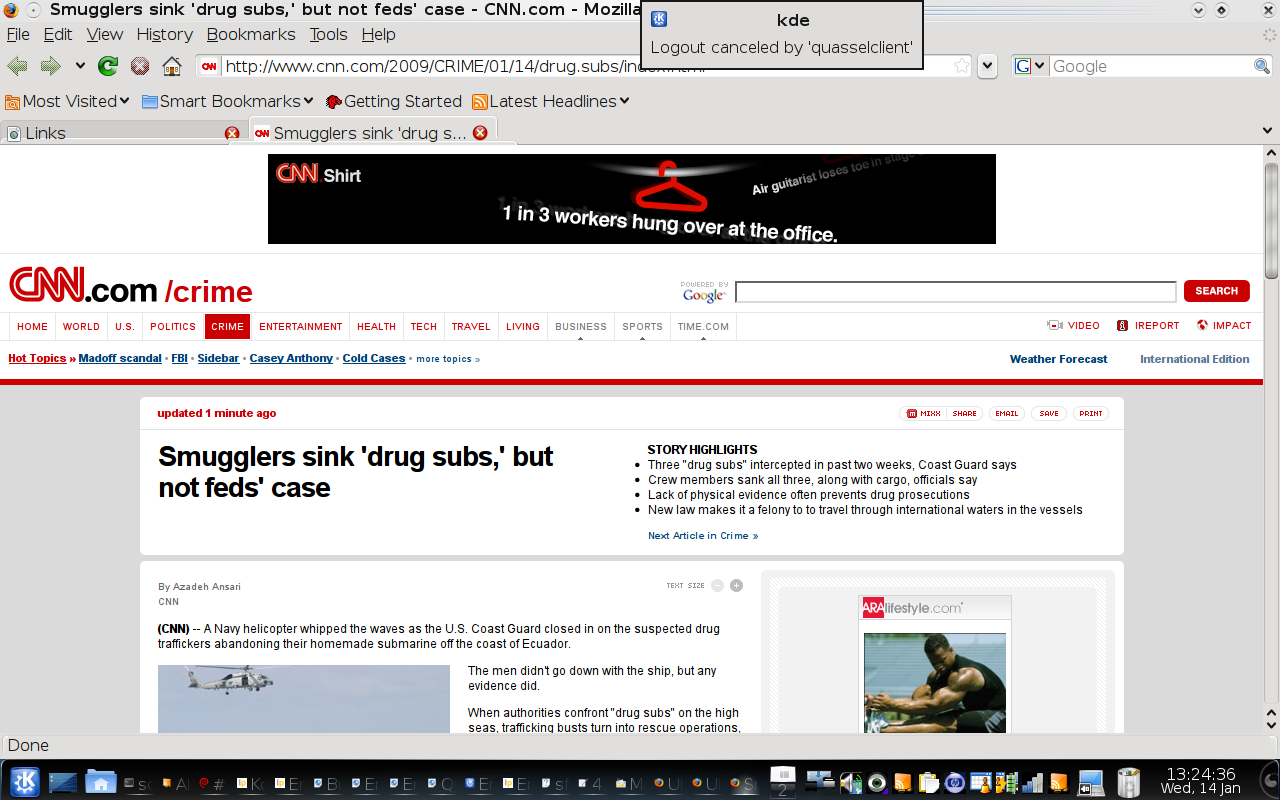This screenshot has height=800, width=1280.
Task: Click the scrollbar down arrow
Action: pos(1271,724)
